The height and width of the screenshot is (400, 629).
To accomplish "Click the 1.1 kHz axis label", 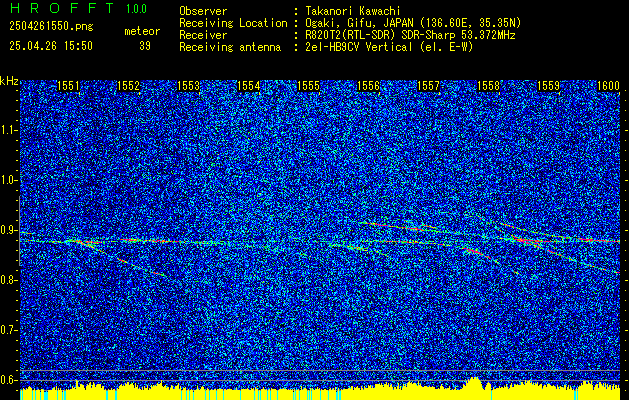I will click(8, 130).
